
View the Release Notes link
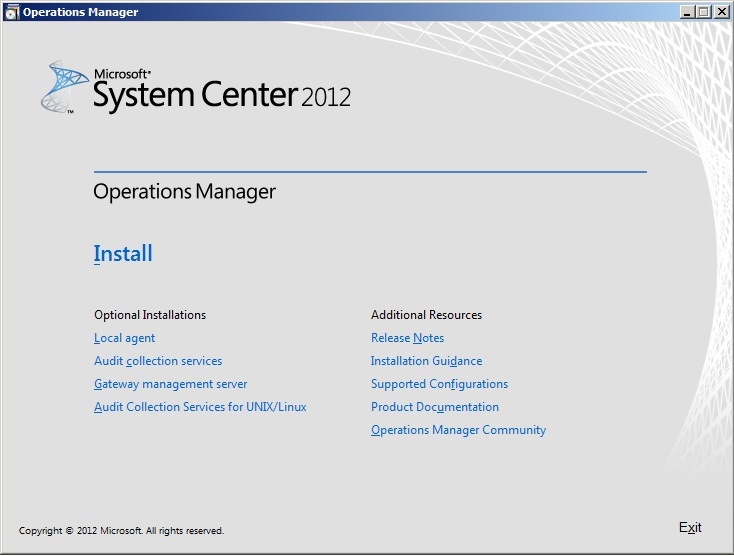pos(407,338)
